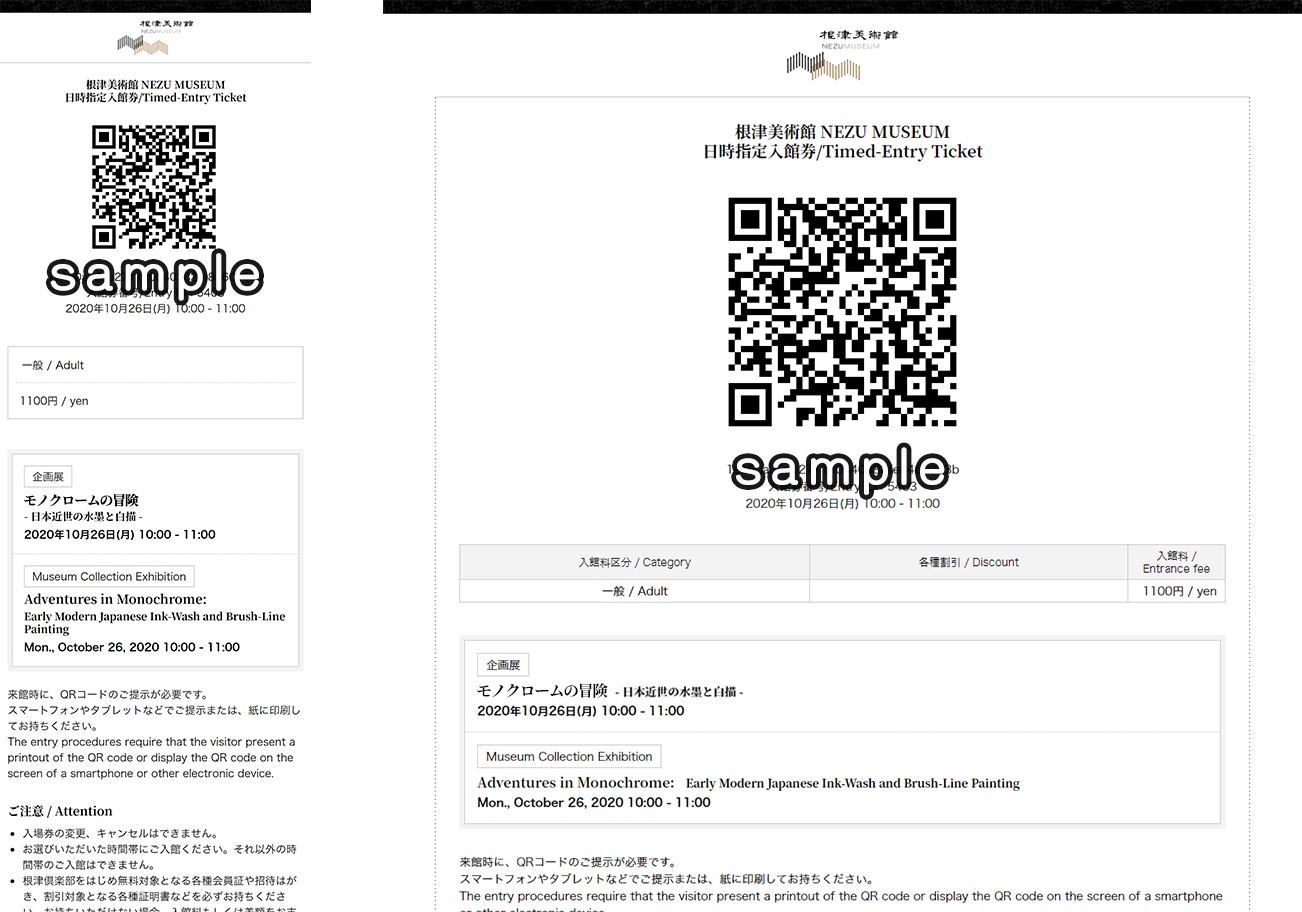
Task: Click the 入館料区分 / Category column header
Action: point(634,562)
